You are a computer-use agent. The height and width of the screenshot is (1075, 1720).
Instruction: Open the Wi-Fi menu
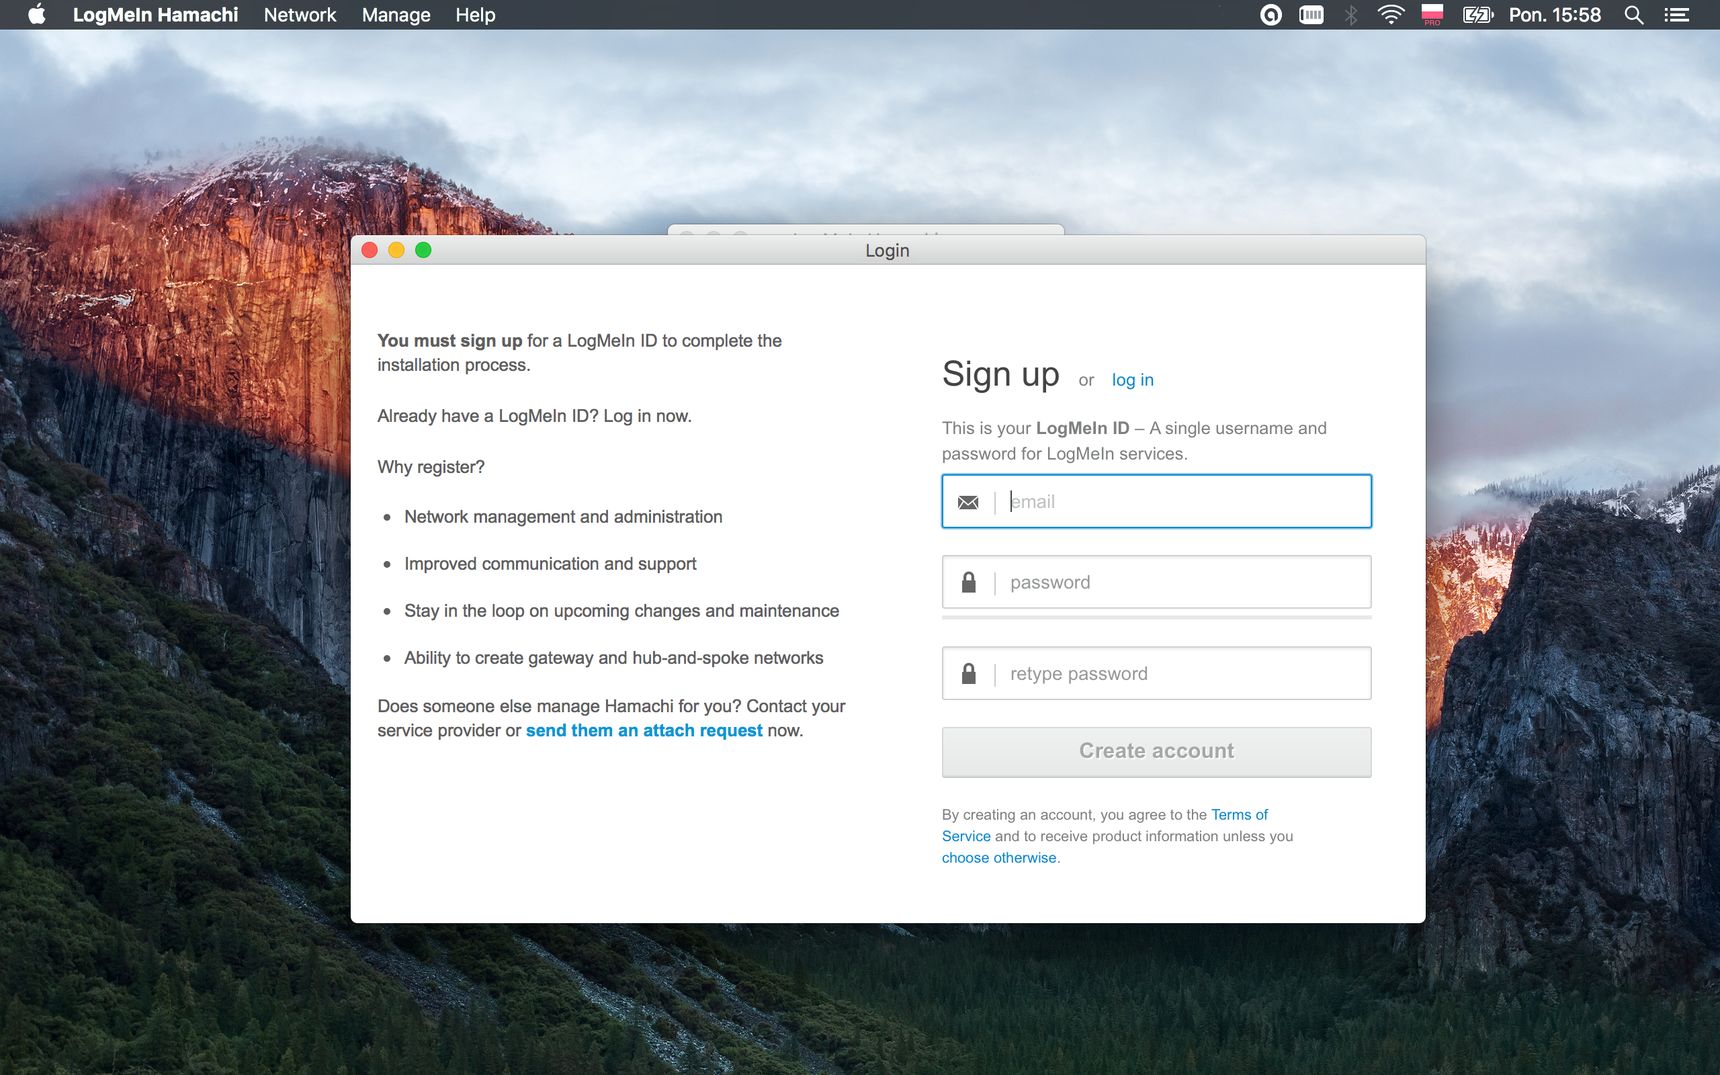coord(1391,15)
